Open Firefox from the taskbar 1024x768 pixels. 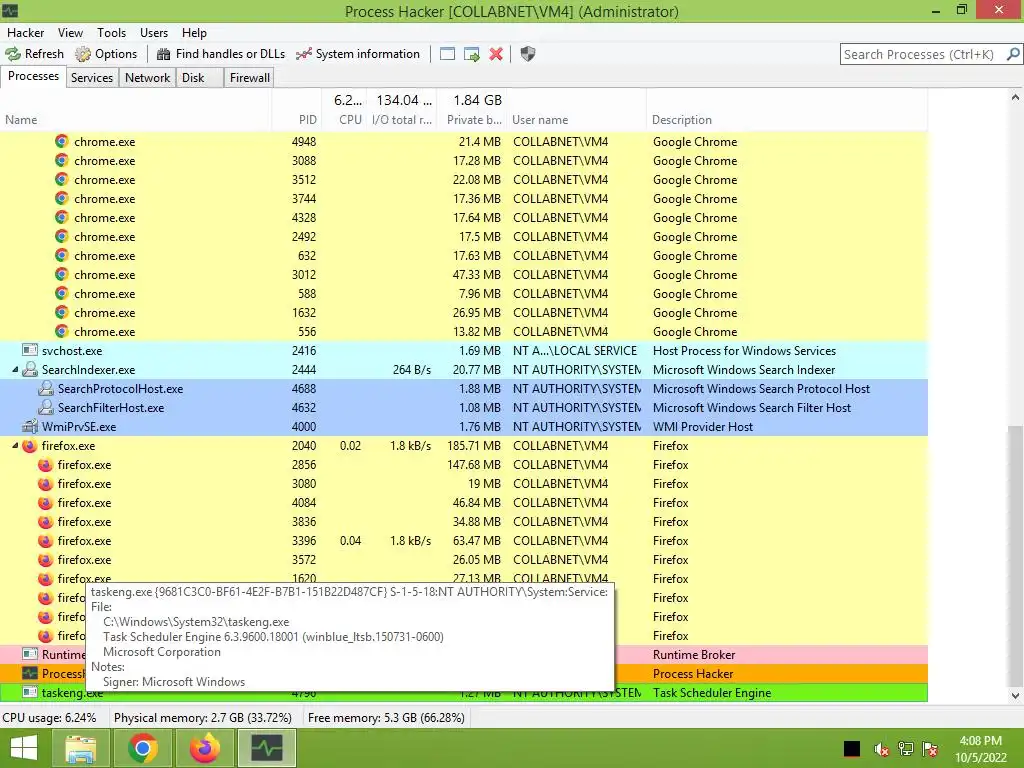204,748
